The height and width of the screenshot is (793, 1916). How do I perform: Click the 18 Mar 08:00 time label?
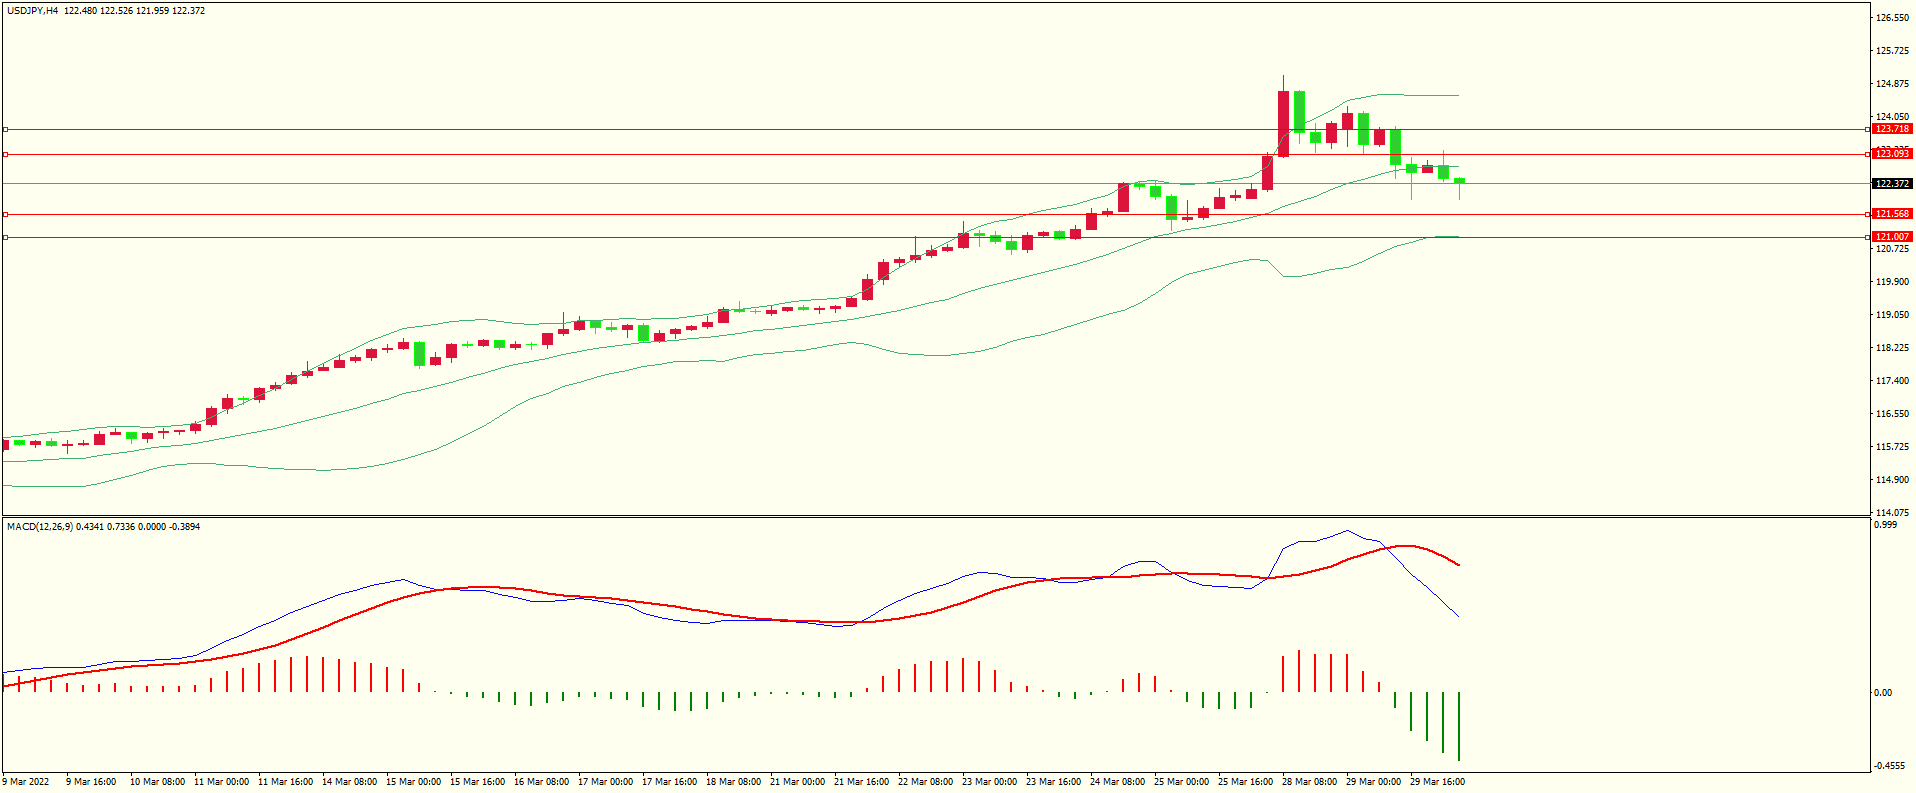point(733,782)
